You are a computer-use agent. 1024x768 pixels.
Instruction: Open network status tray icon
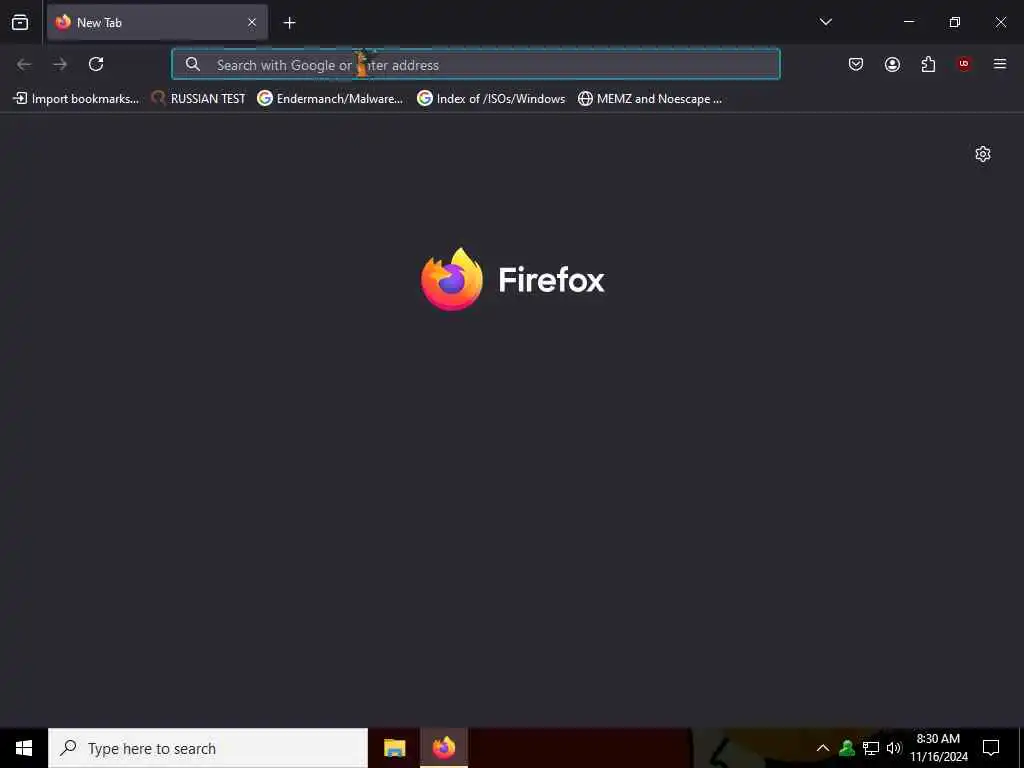coord(871,748)
